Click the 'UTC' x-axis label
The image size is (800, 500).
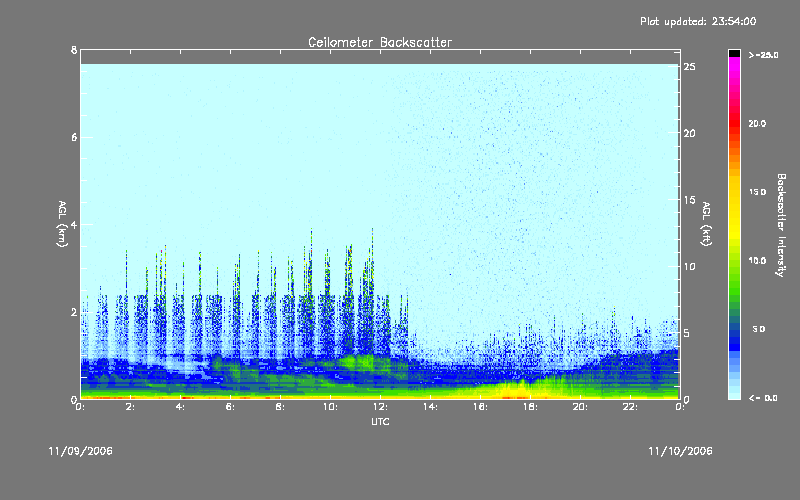(380, 421)
